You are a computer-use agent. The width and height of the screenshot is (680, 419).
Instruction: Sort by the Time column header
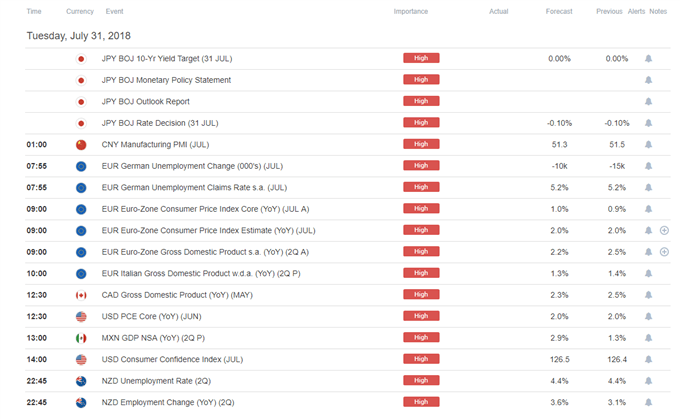click(x=34, y=11)
